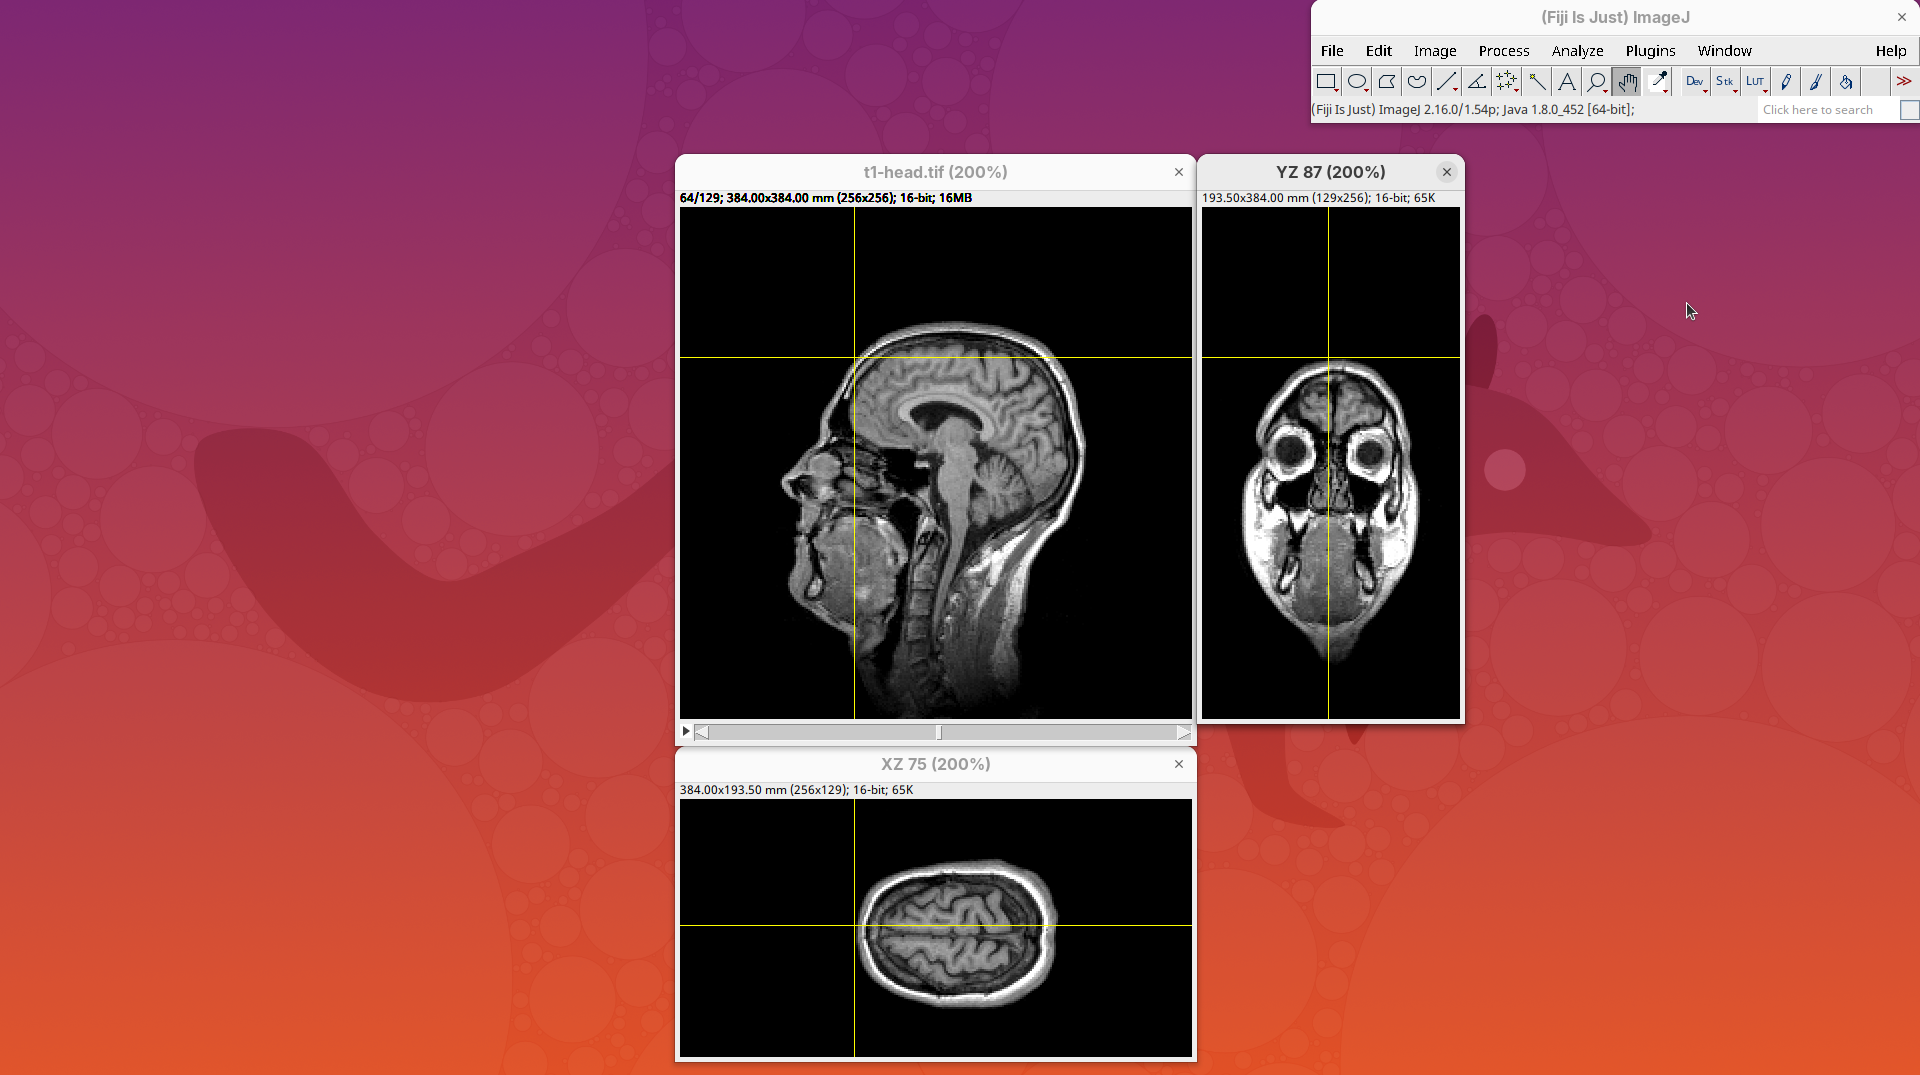Click the slice slider thumb under t1-head.tif
Screen dimensions: 1920x1075
pyautogui.click(x=939, y=733)
